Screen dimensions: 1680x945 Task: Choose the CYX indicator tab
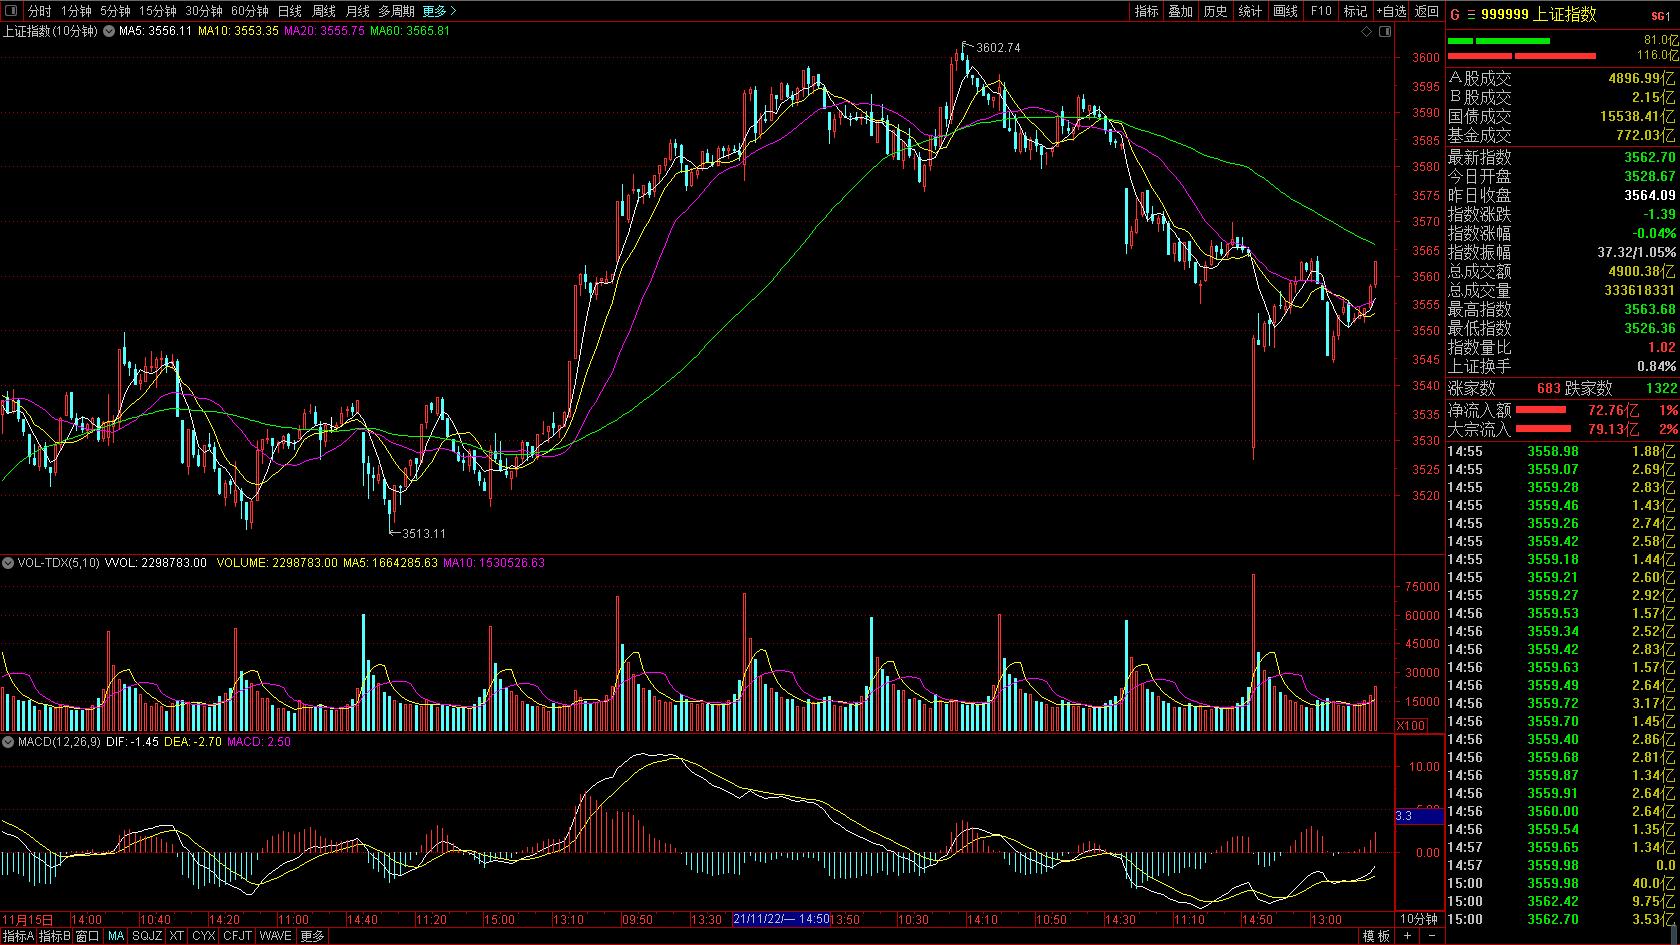tap(204, 936)
